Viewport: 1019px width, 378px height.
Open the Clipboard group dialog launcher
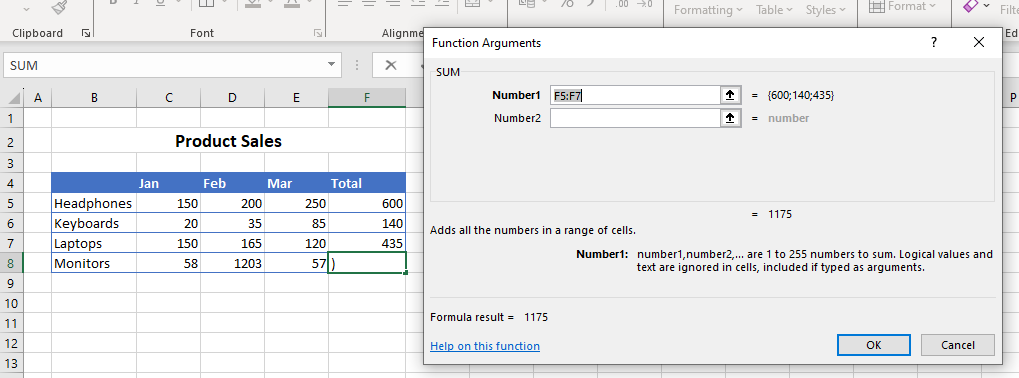click(86, 33)
